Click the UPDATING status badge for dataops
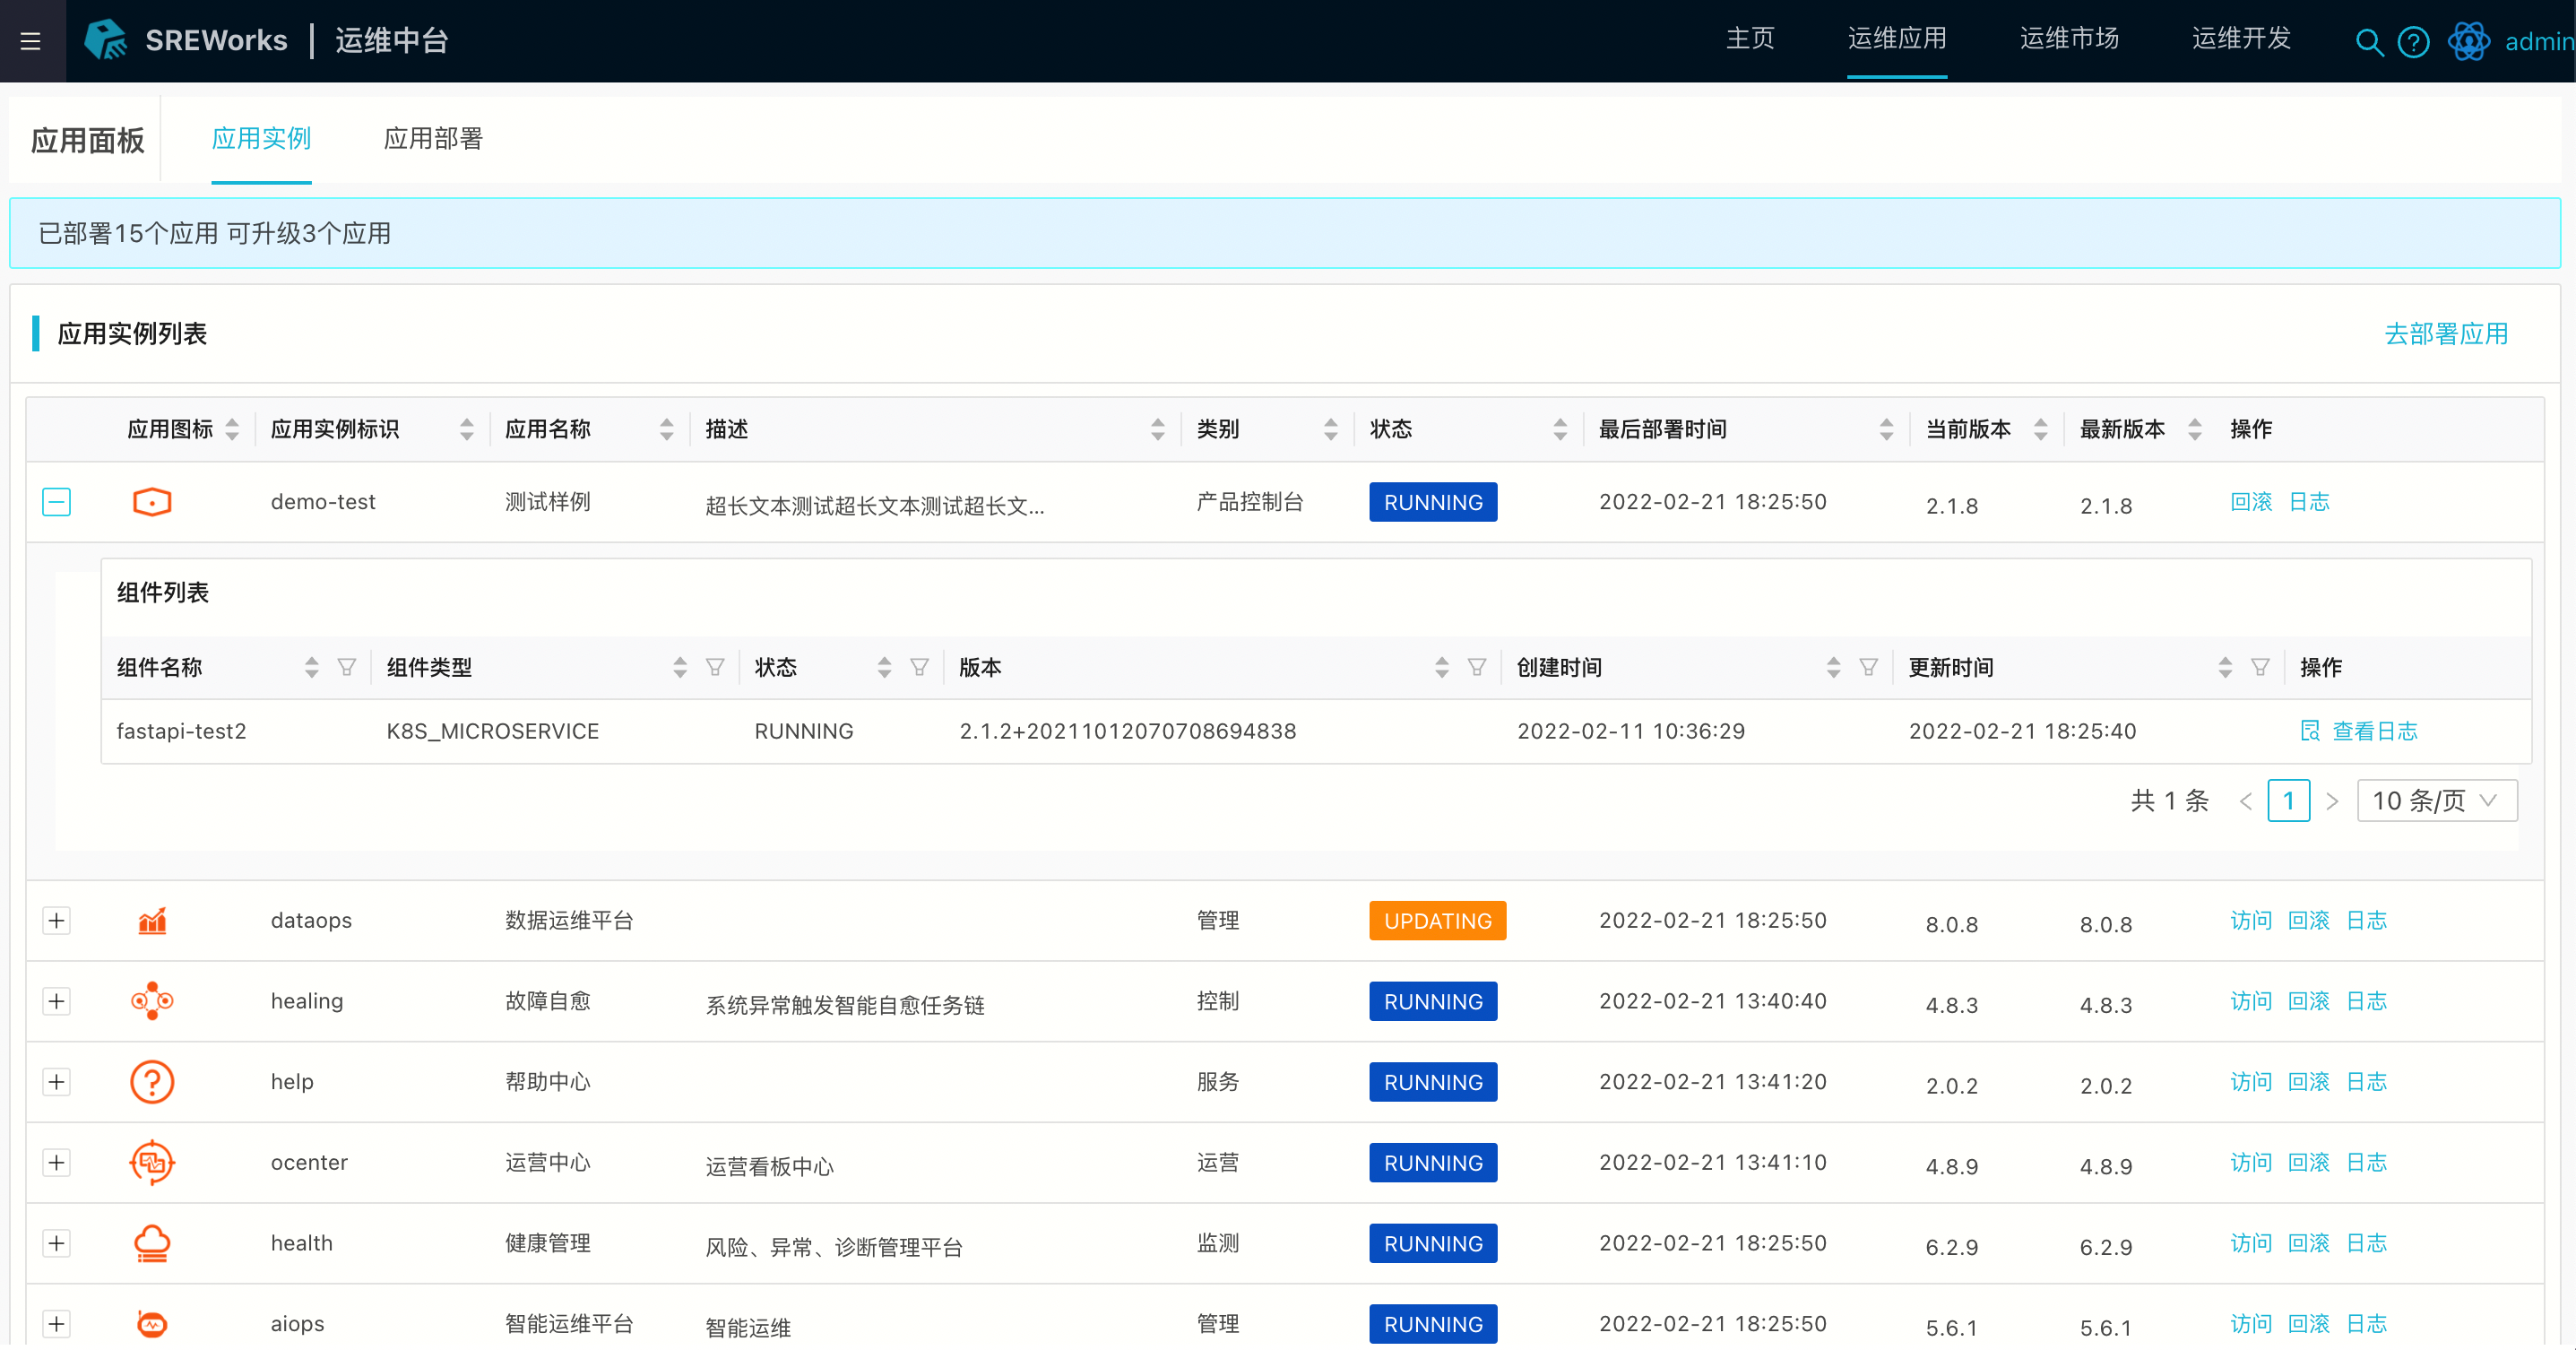The height and width of the screenshot is (1350, 2576). pyautogui.click(x=1437, y=921)
